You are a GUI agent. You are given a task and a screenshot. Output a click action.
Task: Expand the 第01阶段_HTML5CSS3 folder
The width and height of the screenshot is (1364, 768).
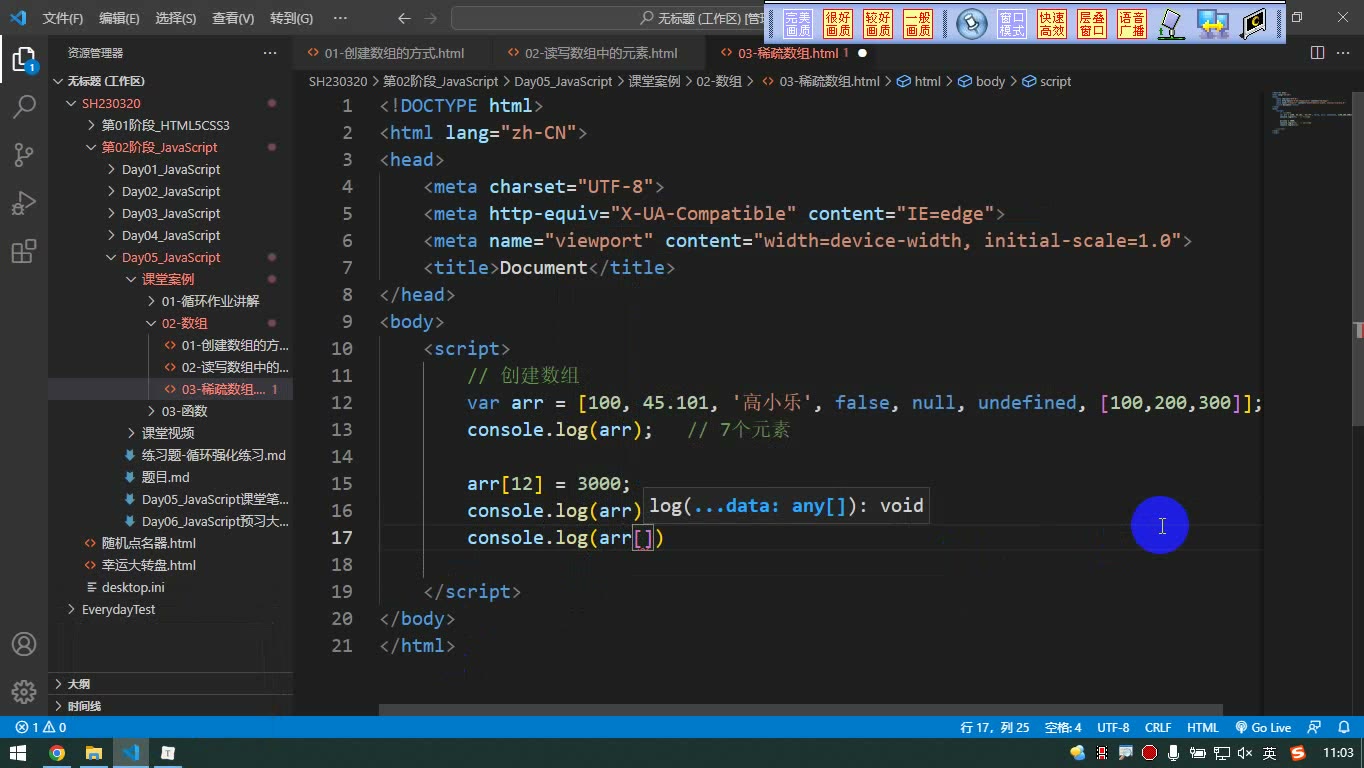pyautogui.click(x=165, y=125)
